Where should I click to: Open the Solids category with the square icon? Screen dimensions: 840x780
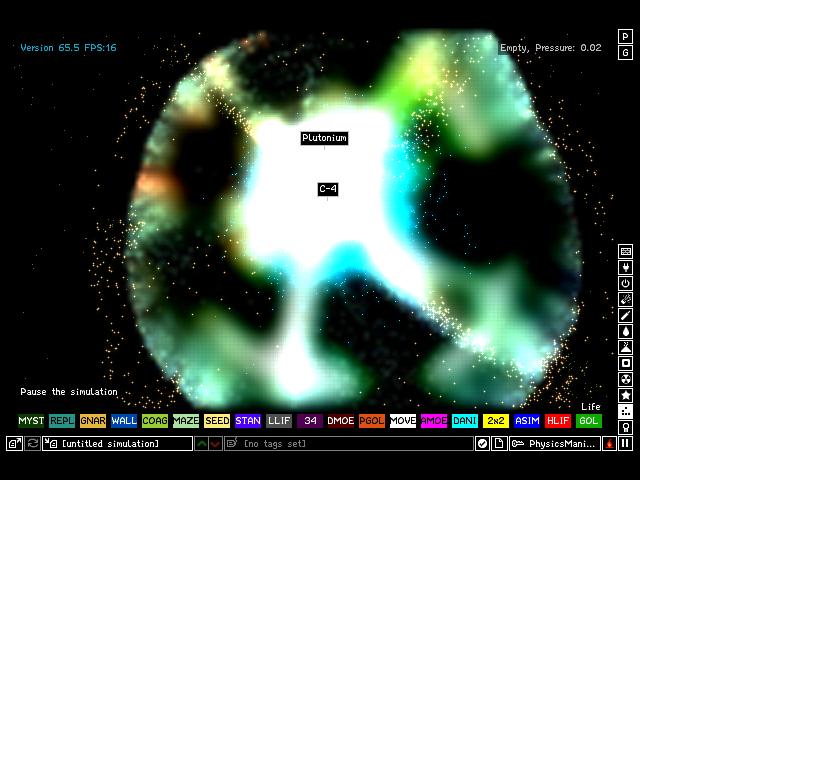[625, 363]
